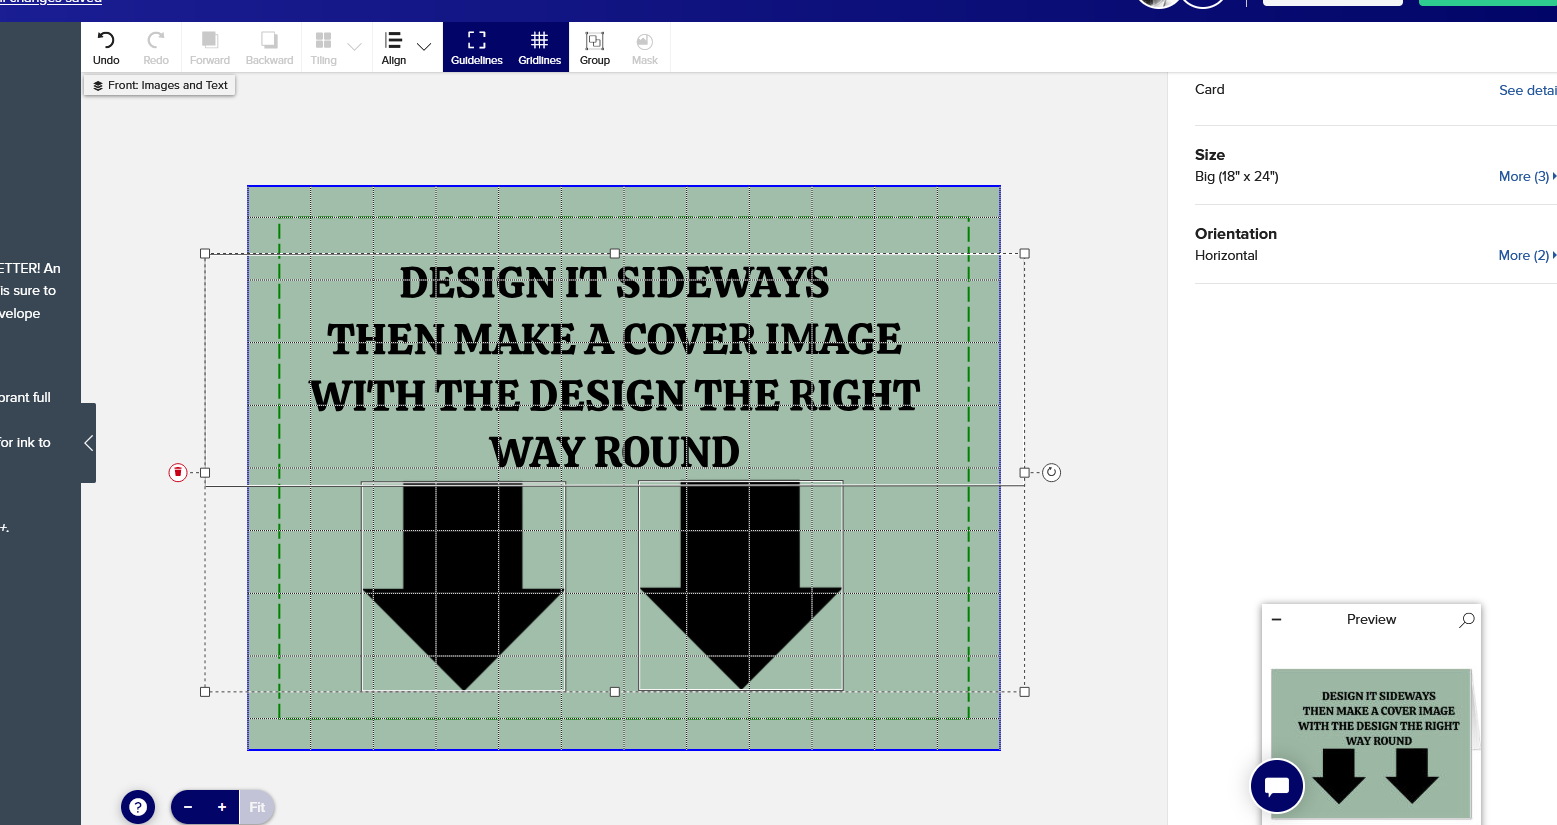Send selection Backward

(269, 48)
